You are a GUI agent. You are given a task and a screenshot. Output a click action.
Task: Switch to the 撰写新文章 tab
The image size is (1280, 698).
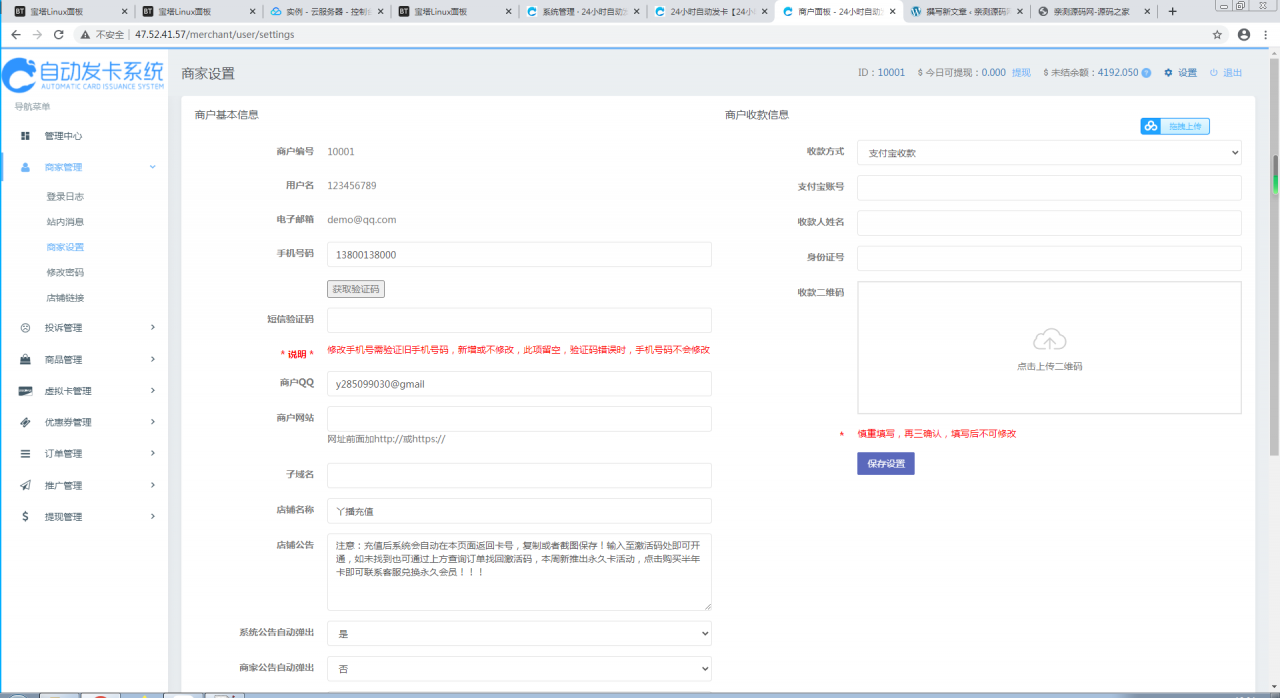click(967, 11)
